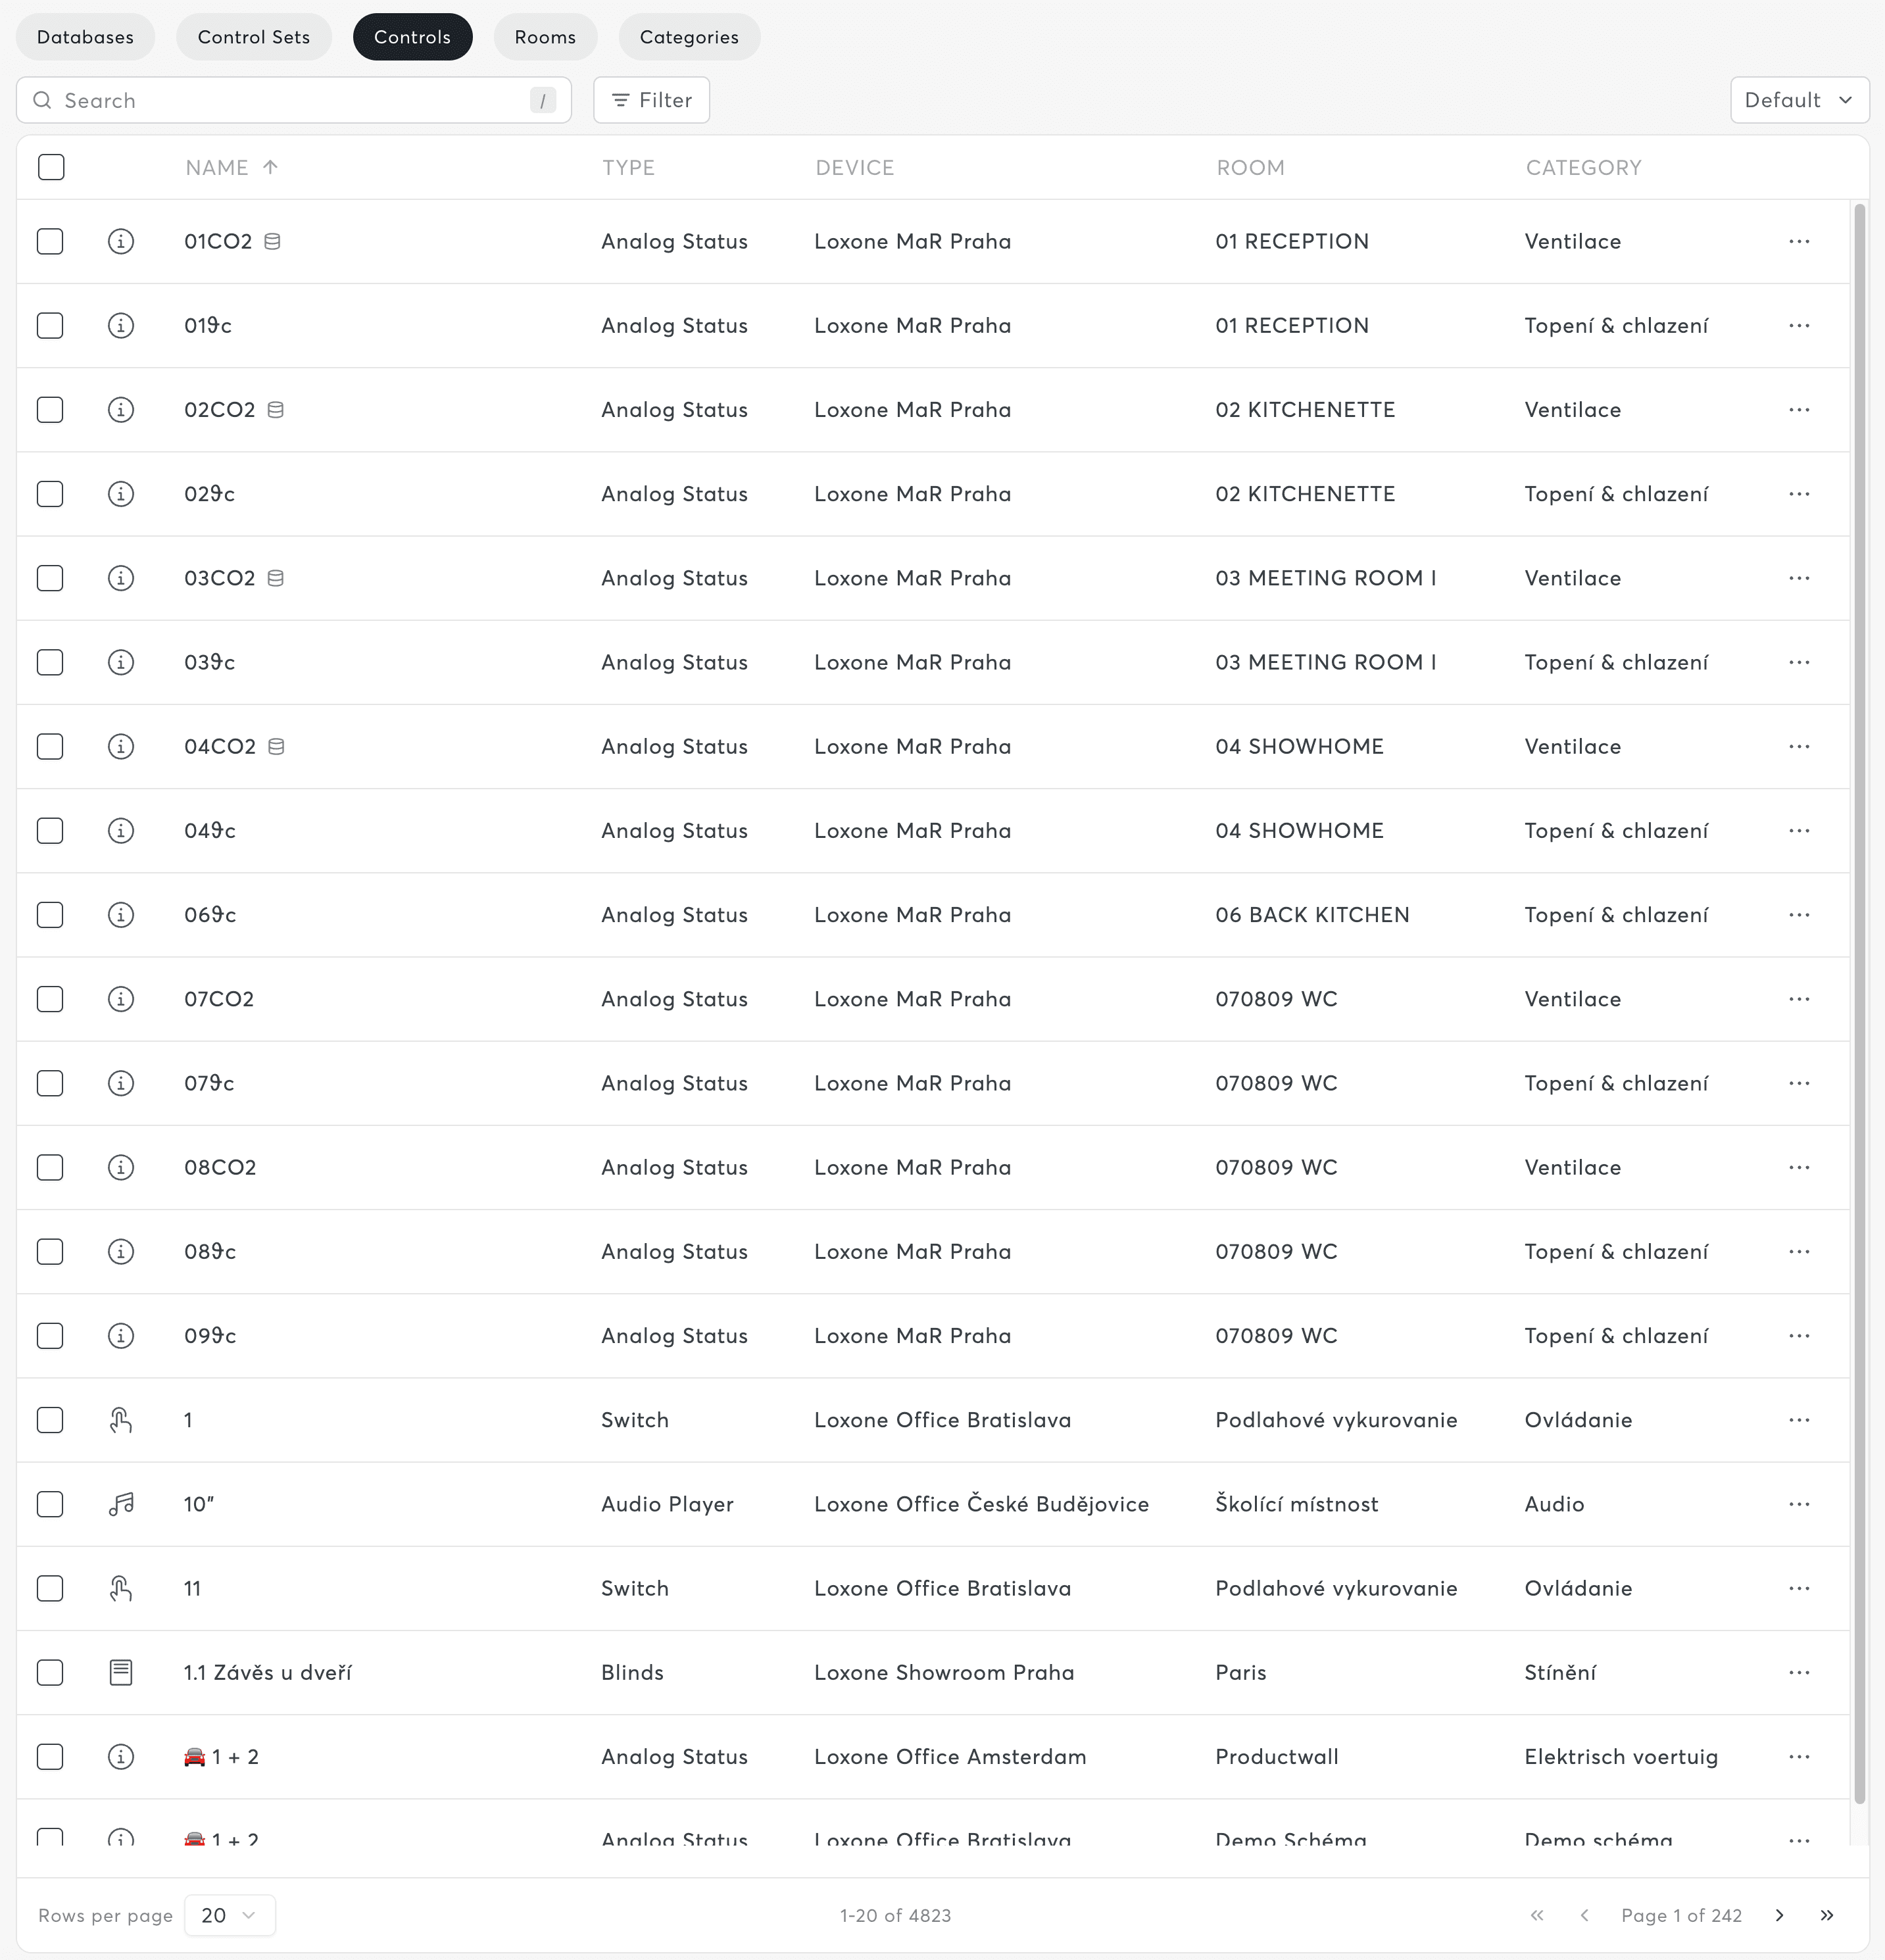1885x1960 pixels.
Task: Select the 04CO2 row checkbox
Action: tap(50, 746)
